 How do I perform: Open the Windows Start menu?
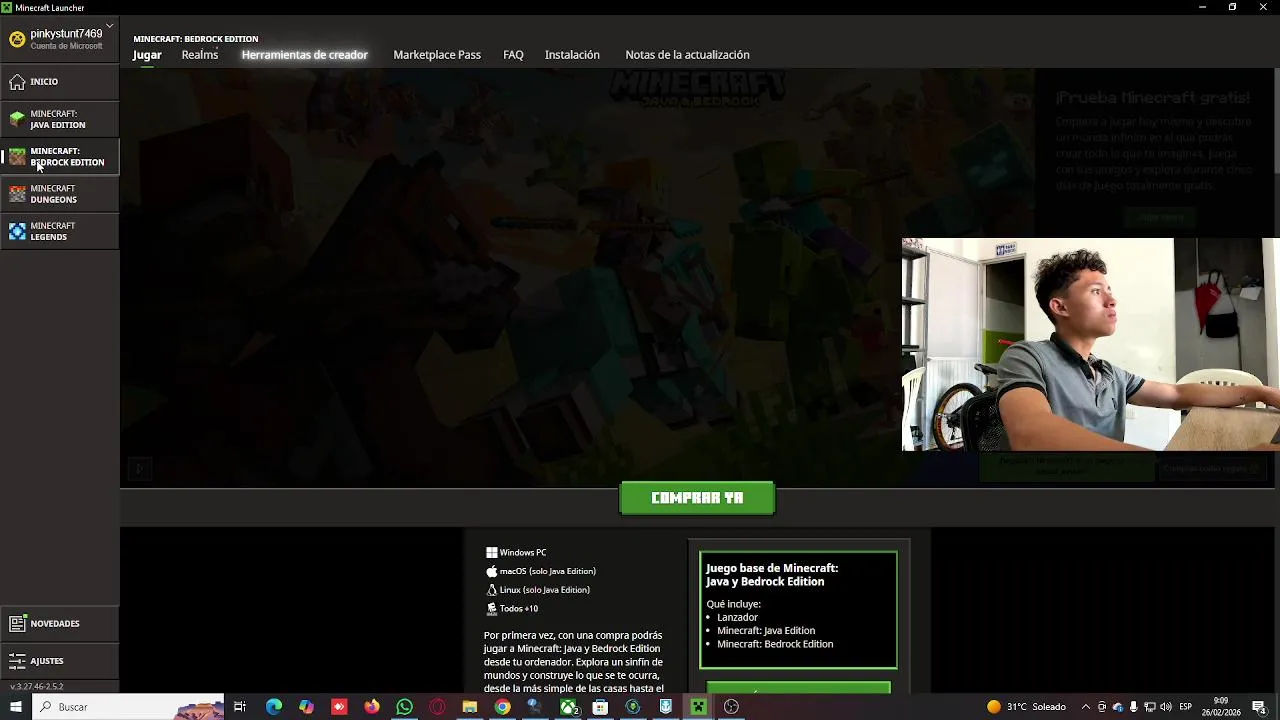(15, 707)
